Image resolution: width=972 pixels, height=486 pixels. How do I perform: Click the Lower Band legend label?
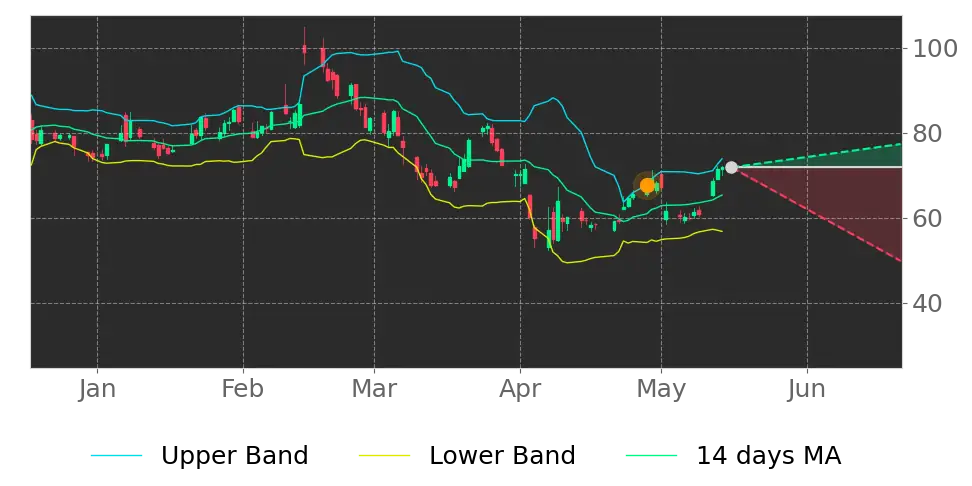[x=502, y=456]
